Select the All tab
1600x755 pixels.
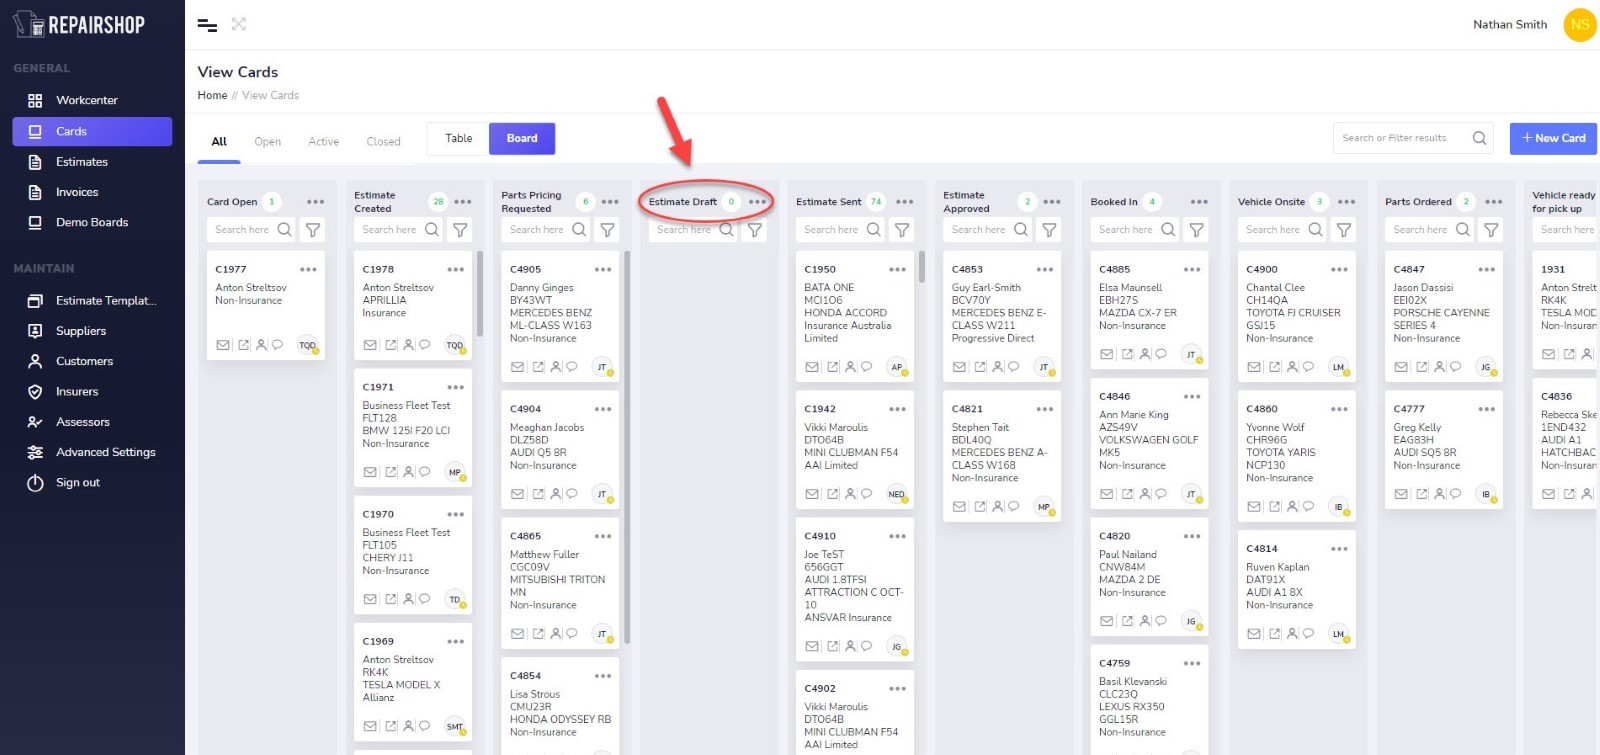219,142
